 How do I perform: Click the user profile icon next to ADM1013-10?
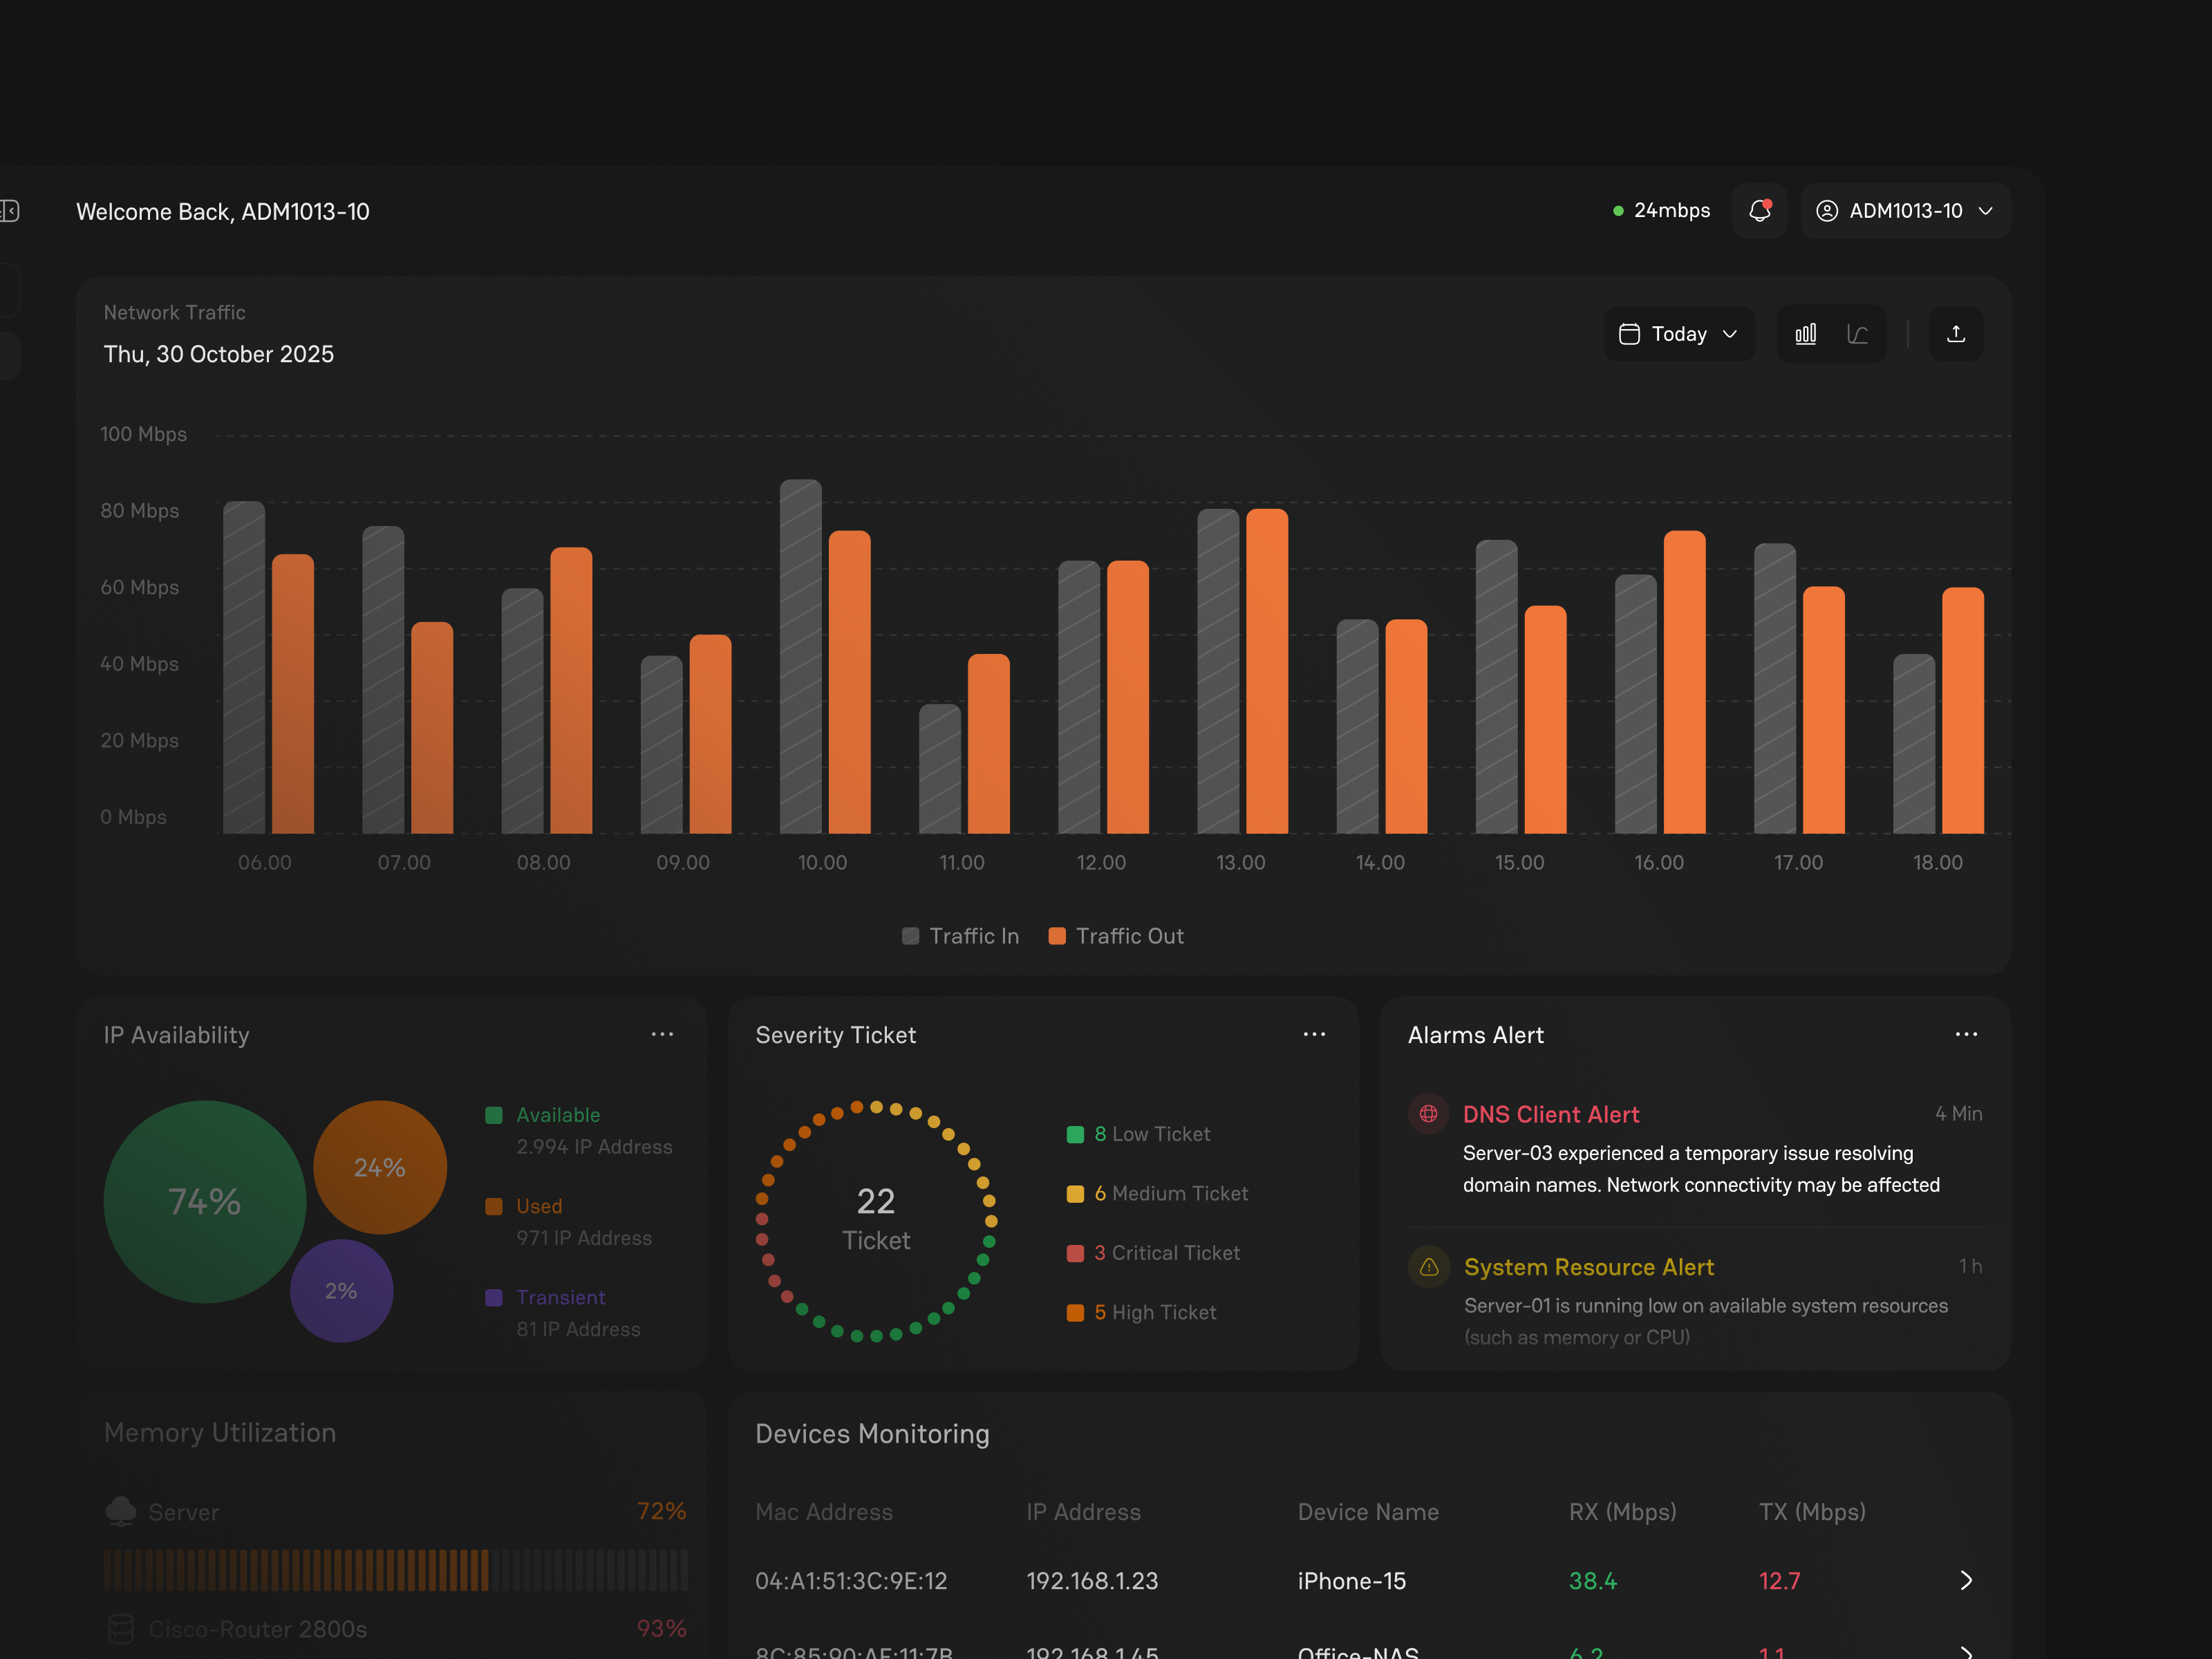(1826, 211)
